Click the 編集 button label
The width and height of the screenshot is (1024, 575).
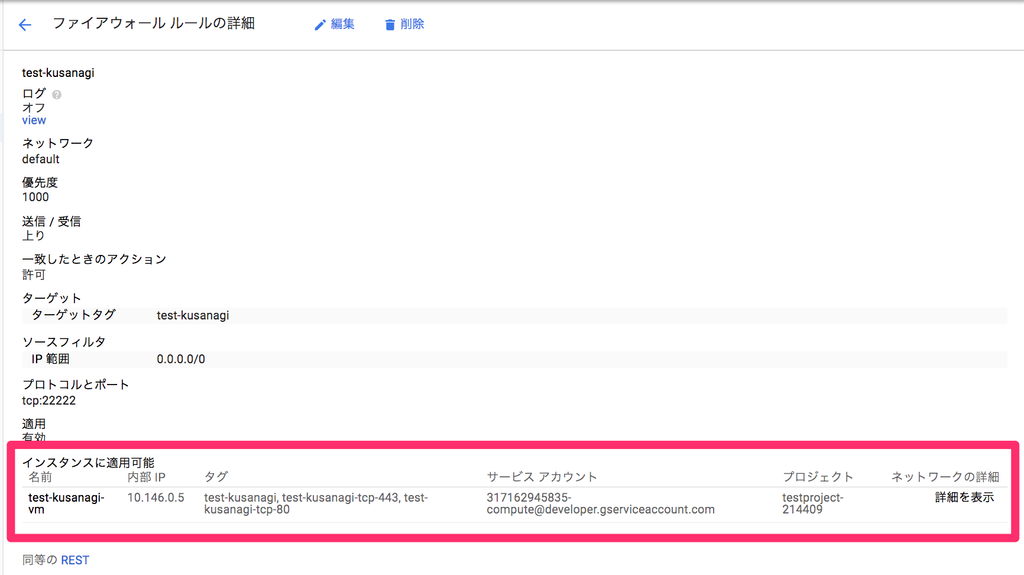pos(342,24)
